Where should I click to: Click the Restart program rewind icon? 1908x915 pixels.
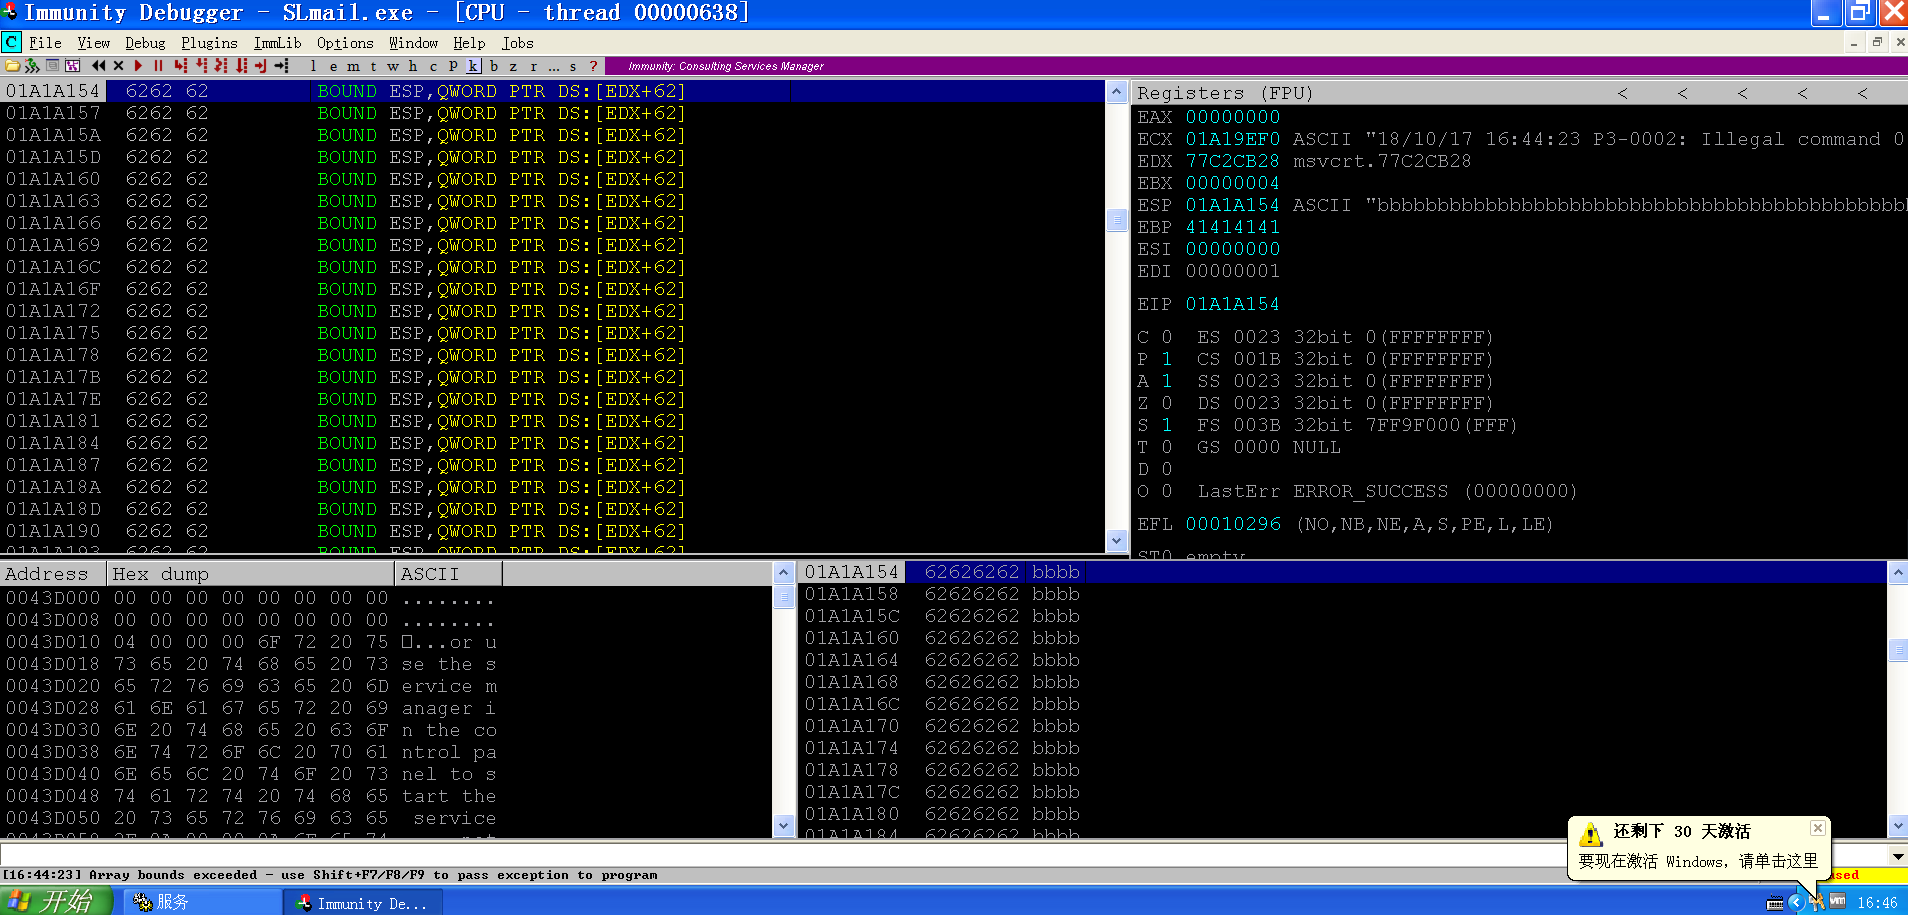pyautogui.click(x=98, y=66)
